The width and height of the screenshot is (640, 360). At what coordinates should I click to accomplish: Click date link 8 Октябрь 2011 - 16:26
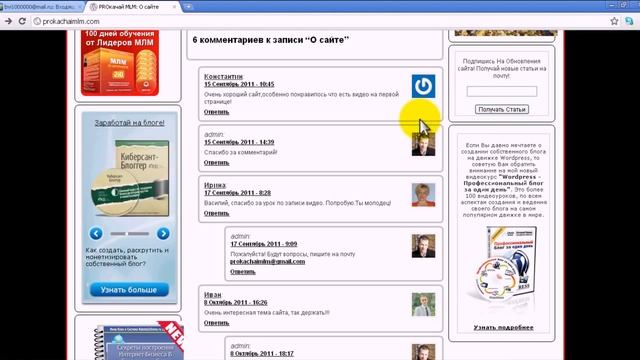coord(236,302)
